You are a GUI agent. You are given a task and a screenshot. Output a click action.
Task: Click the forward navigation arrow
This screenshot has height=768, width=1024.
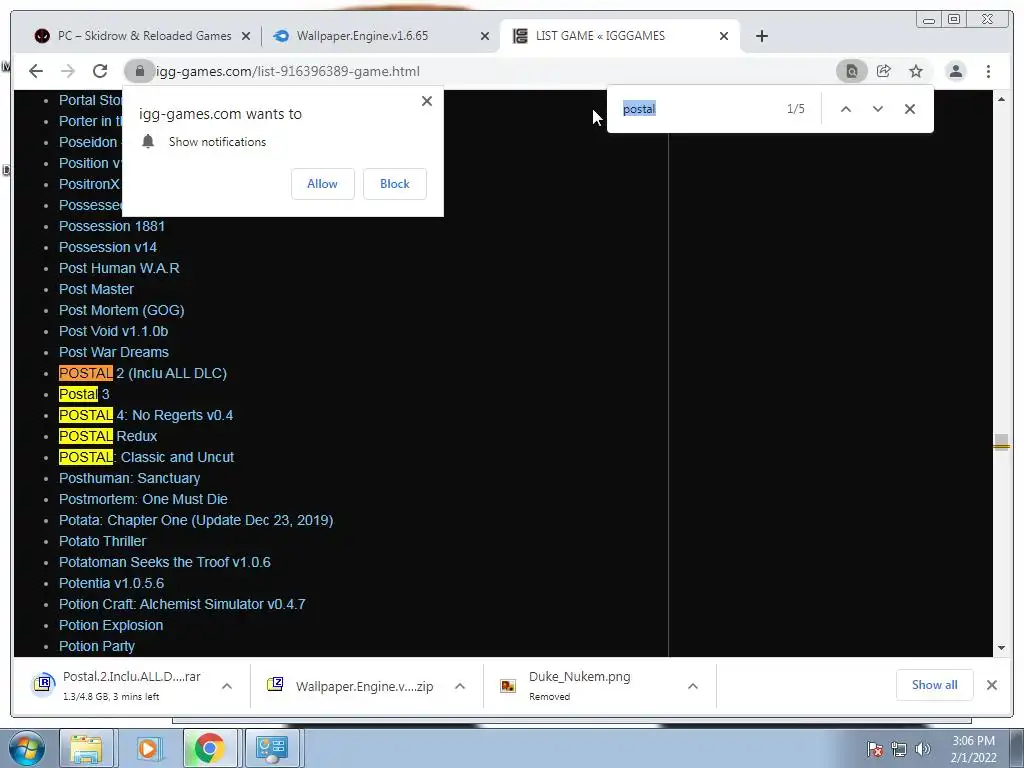coord(68,71)
